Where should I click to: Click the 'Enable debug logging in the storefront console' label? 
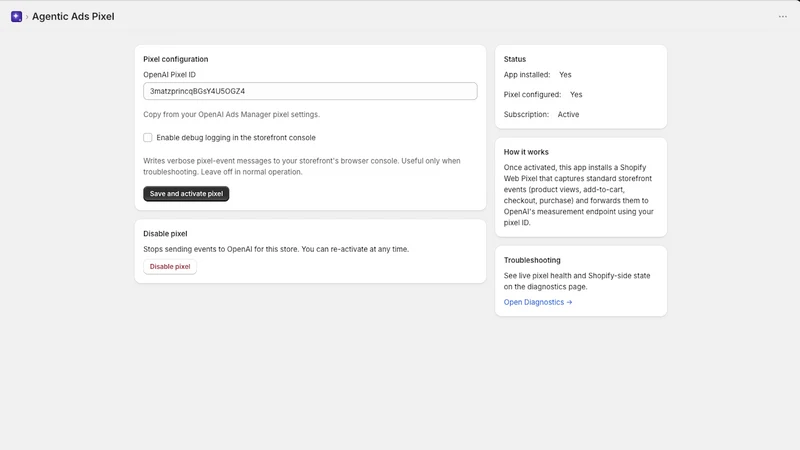236,137
